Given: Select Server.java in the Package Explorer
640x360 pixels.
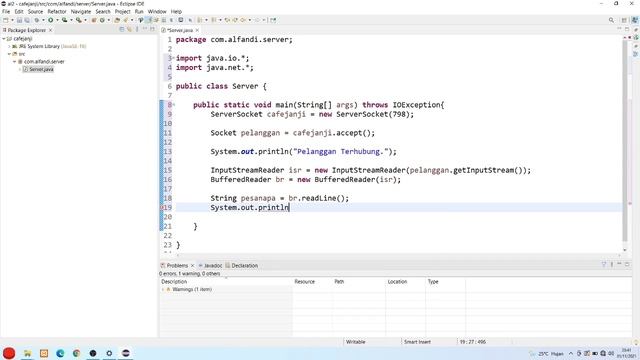Looking at the screenshot, I should click(38, 69).
